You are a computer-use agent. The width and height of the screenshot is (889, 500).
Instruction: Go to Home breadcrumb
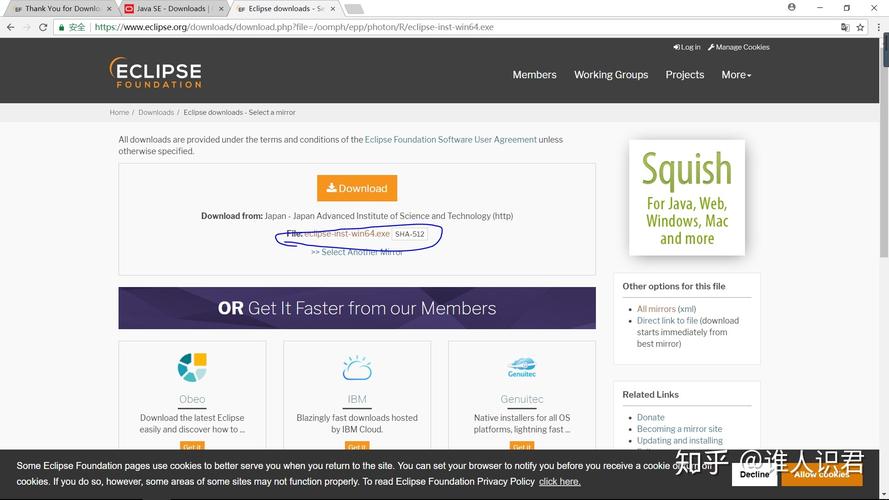pyautogui.click(x=119, y=112)
